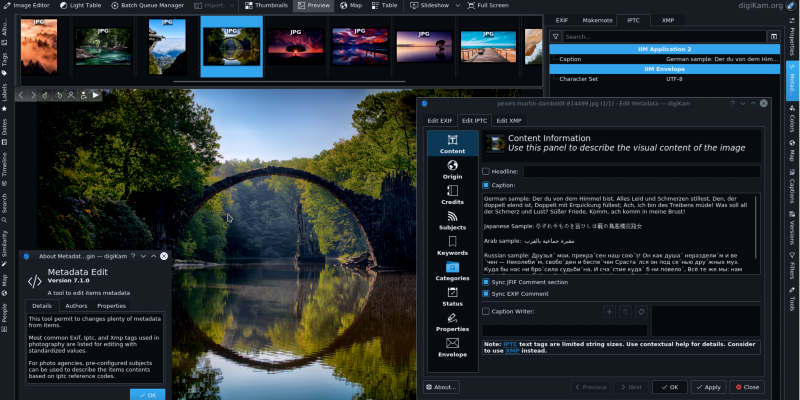Select the pier sunset thumbnail
This screenshot has height=400, width=800.
[488, 46]
